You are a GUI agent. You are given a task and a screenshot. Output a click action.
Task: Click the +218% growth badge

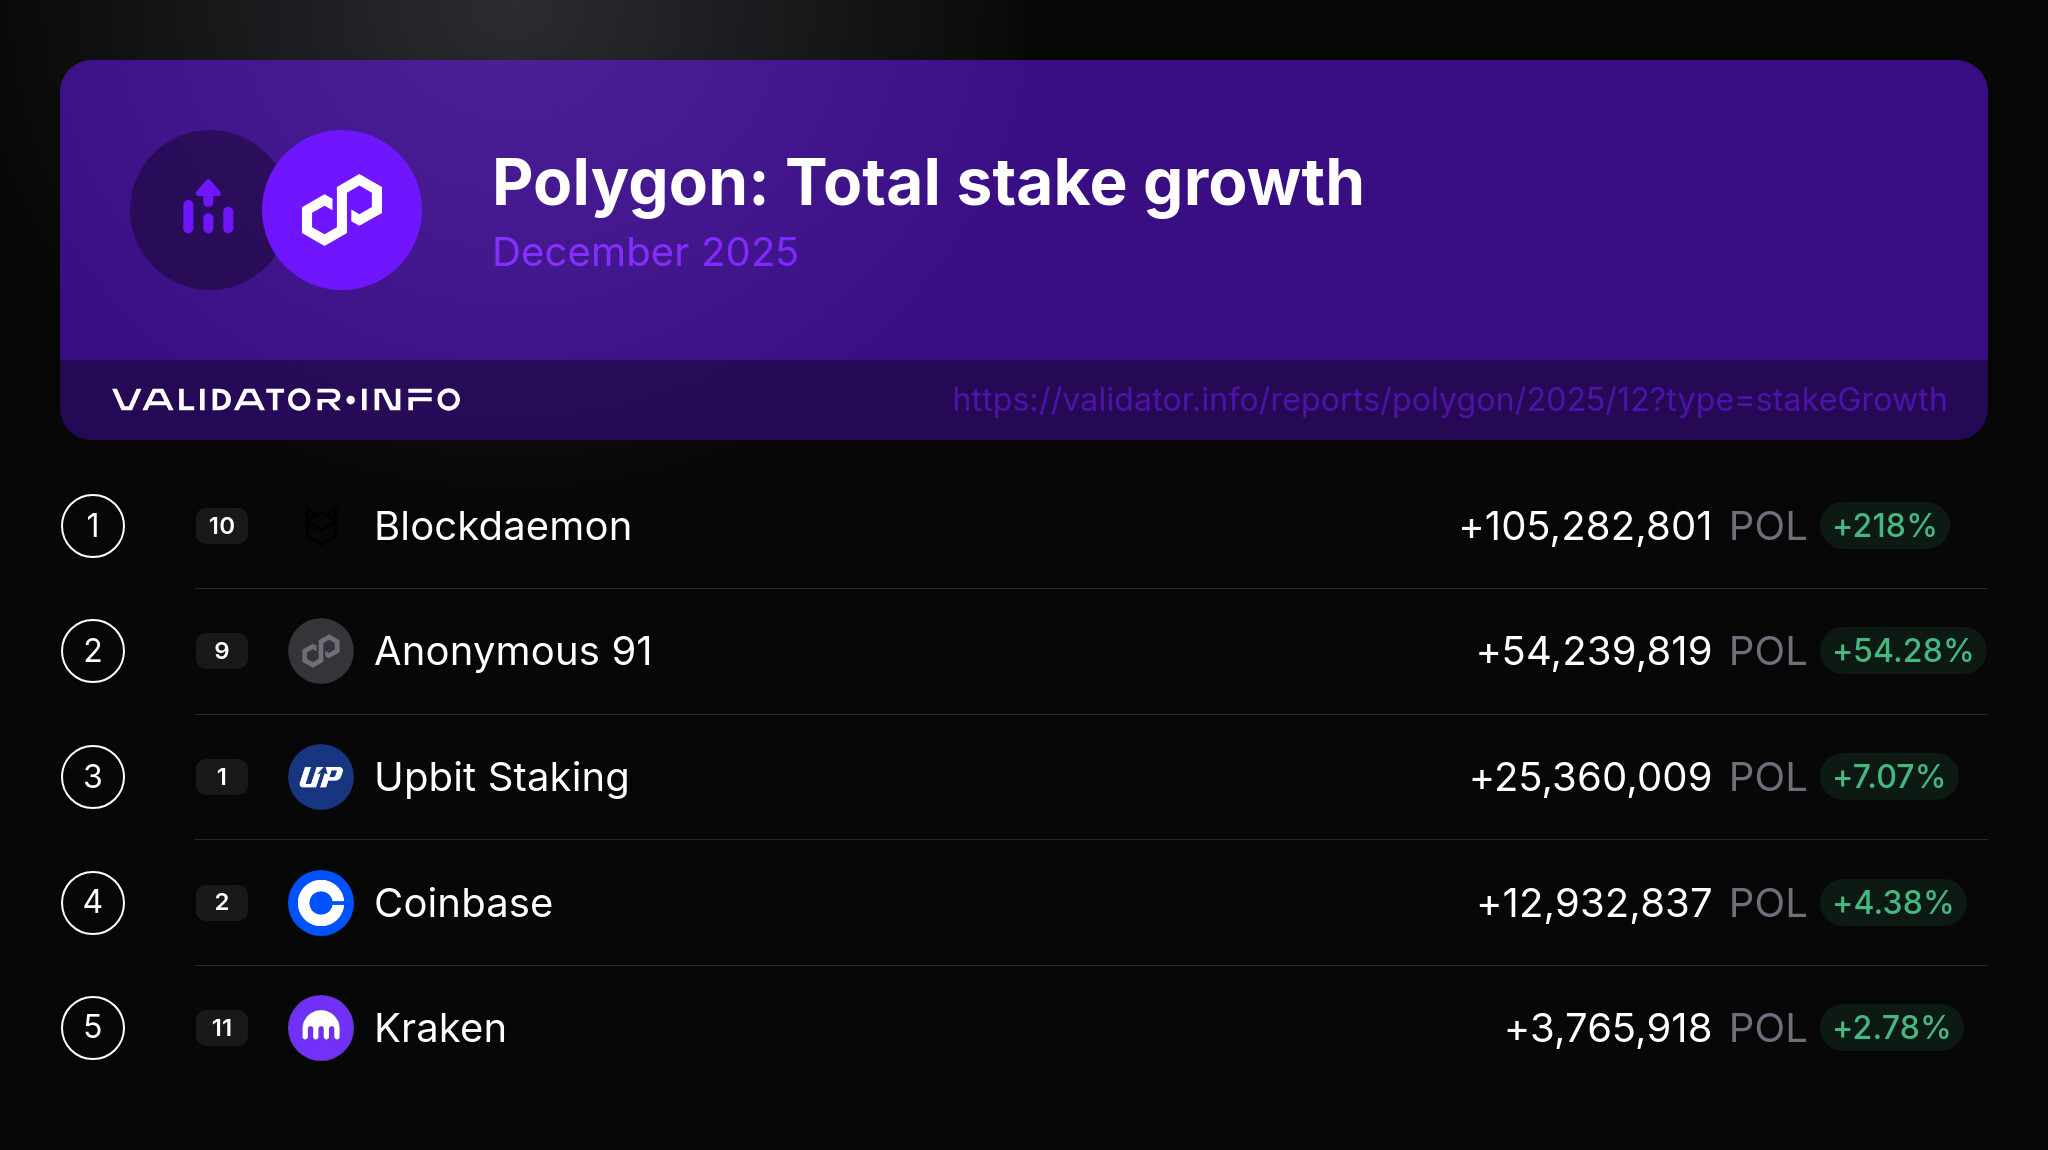[1884, 526]
